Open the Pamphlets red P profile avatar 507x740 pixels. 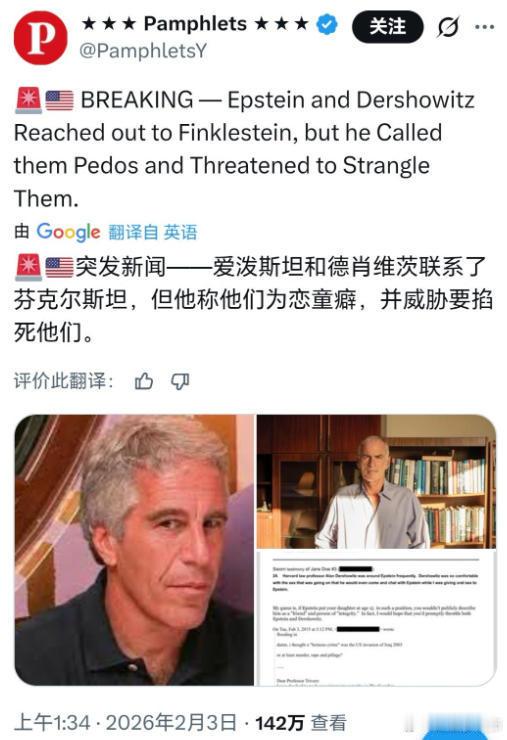[x=41, y=38]
